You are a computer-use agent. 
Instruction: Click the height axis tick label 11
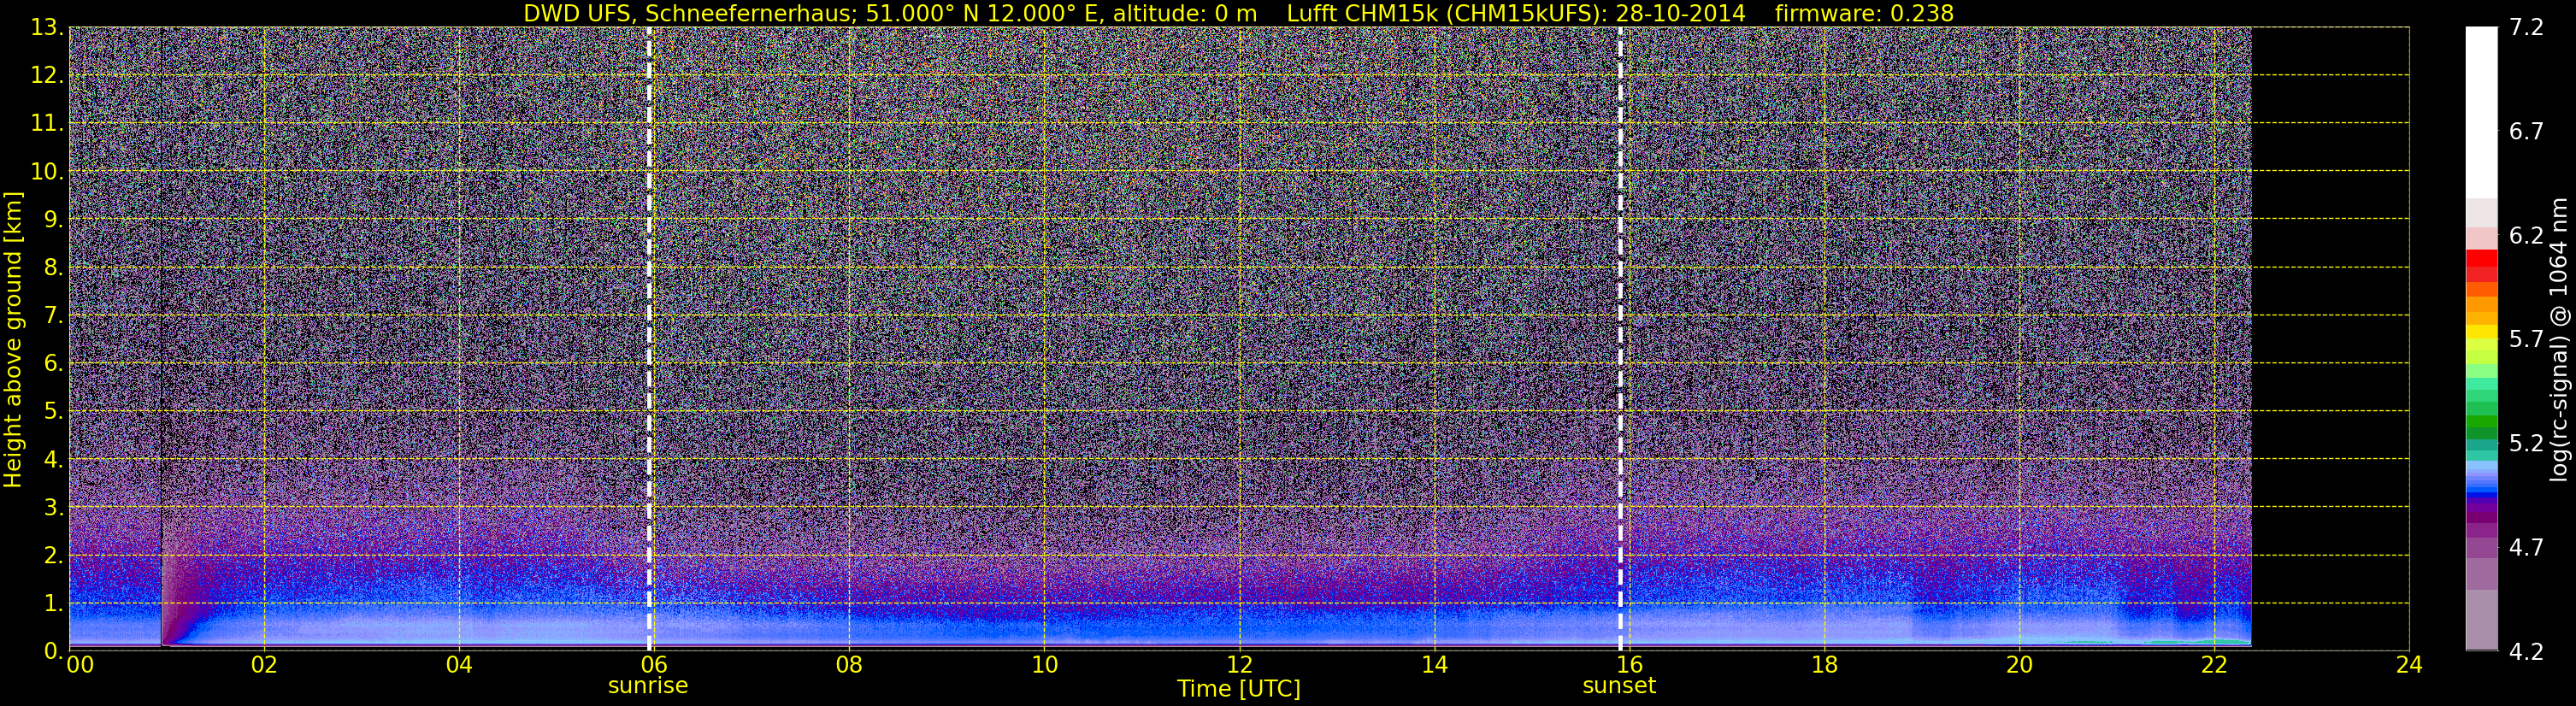pos(48,123)
